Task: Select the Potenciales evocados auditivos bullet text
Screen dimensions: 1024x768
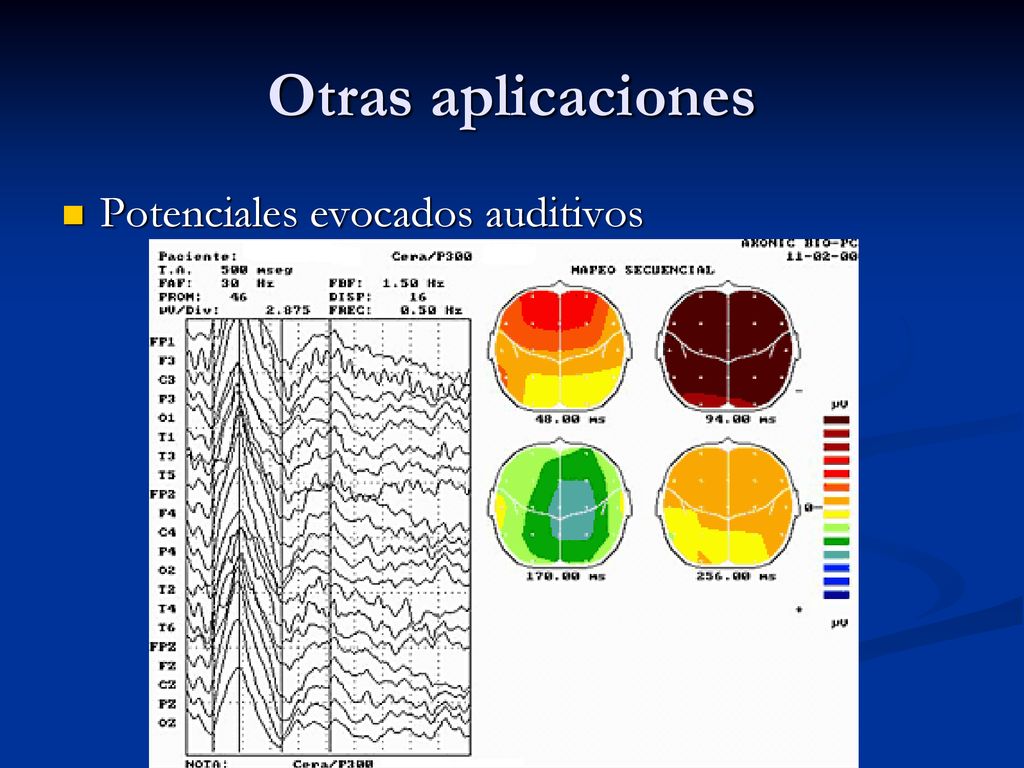Action: [372, 213]
